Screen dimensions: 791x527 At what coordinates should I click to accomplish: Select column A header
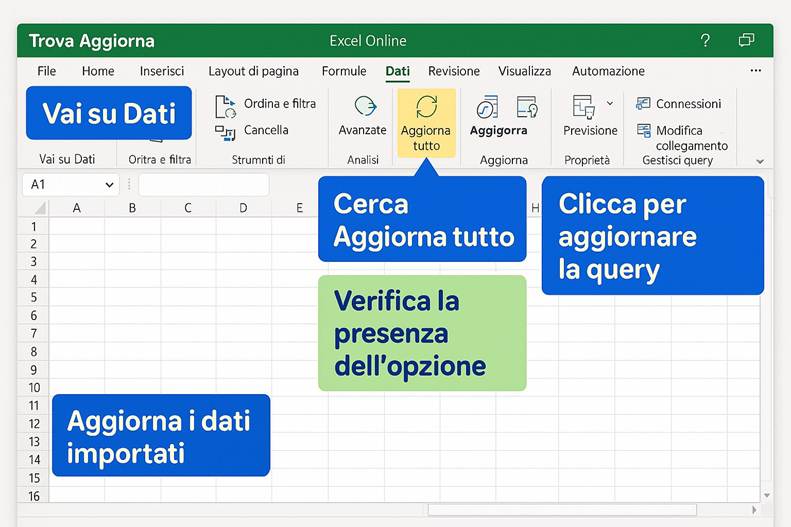77,208
